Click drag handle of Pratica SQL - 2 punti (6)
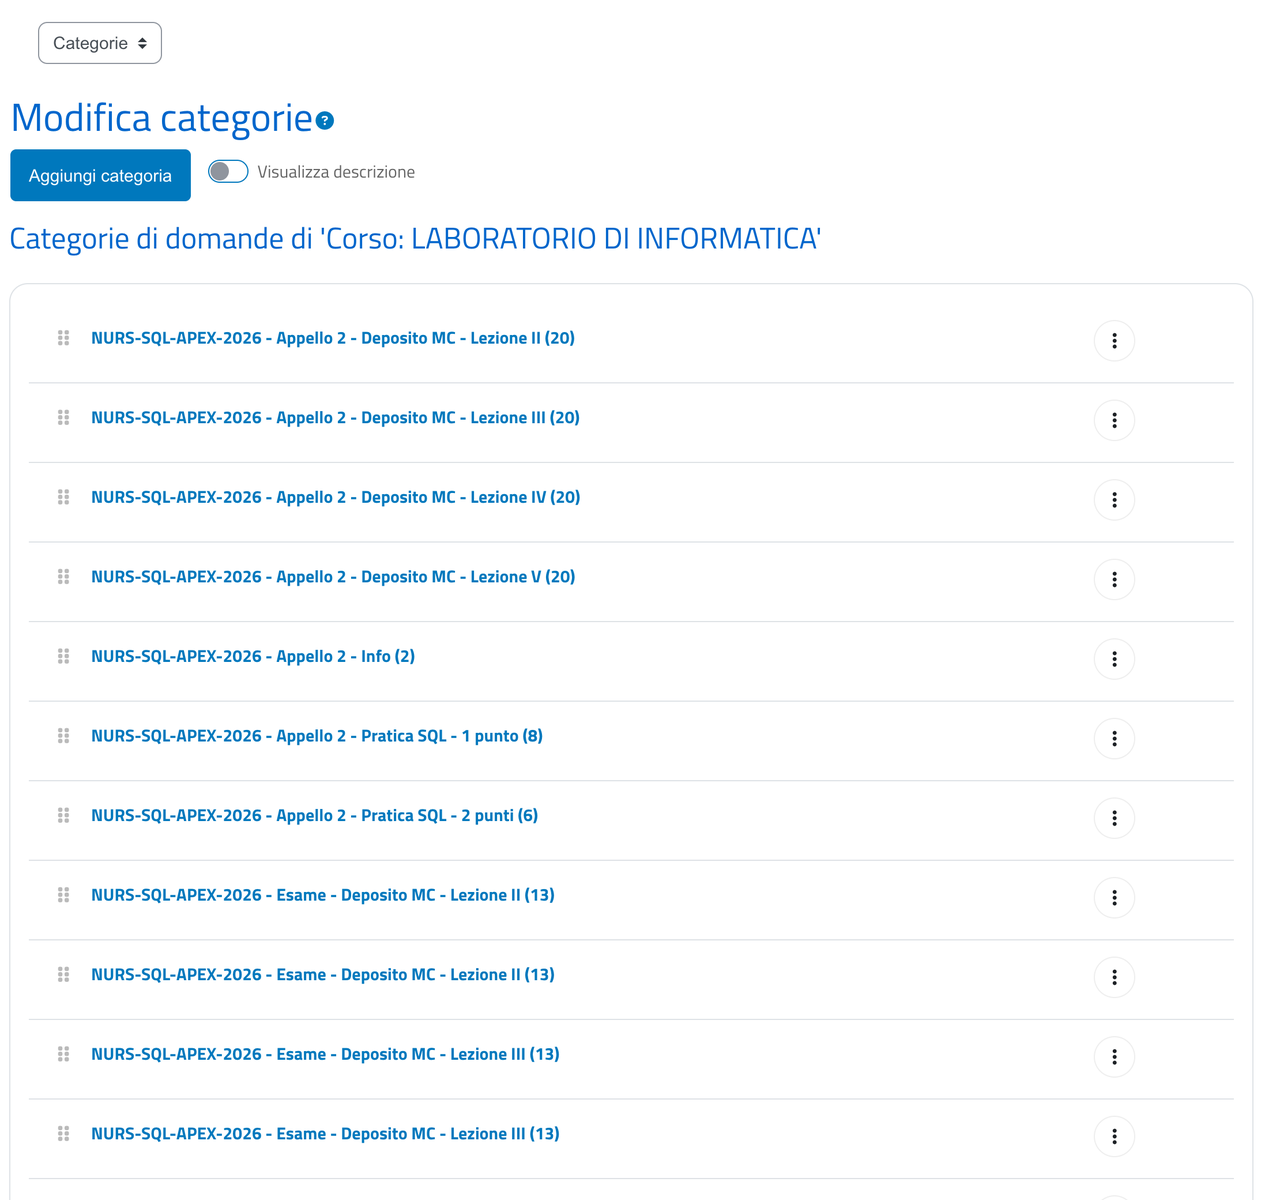 pos(63,815)
